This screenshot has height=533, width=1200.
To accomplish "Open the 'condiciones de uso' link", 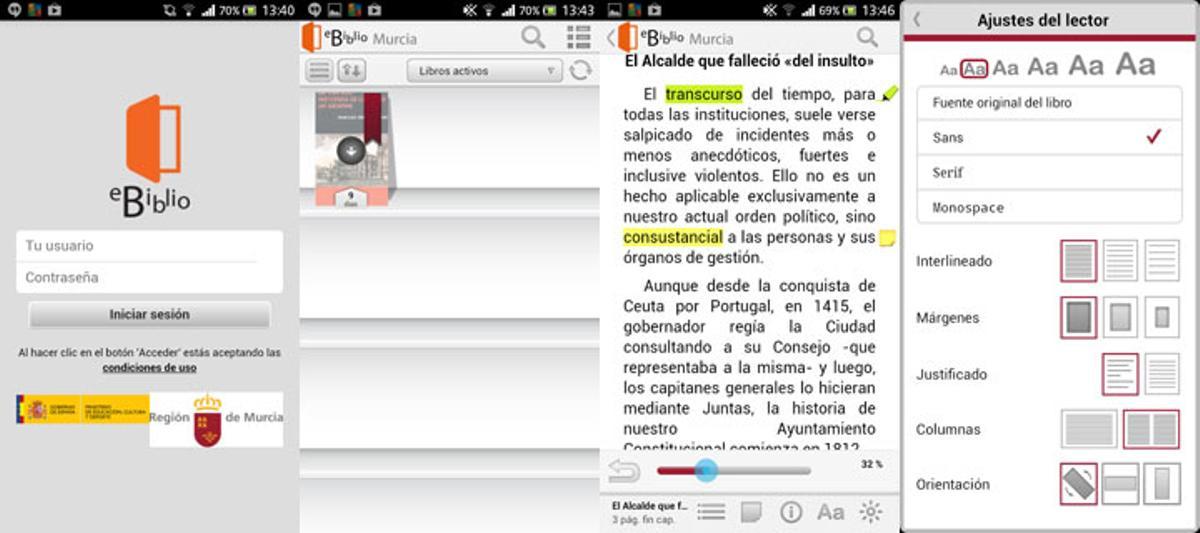I will pos(149,368).
